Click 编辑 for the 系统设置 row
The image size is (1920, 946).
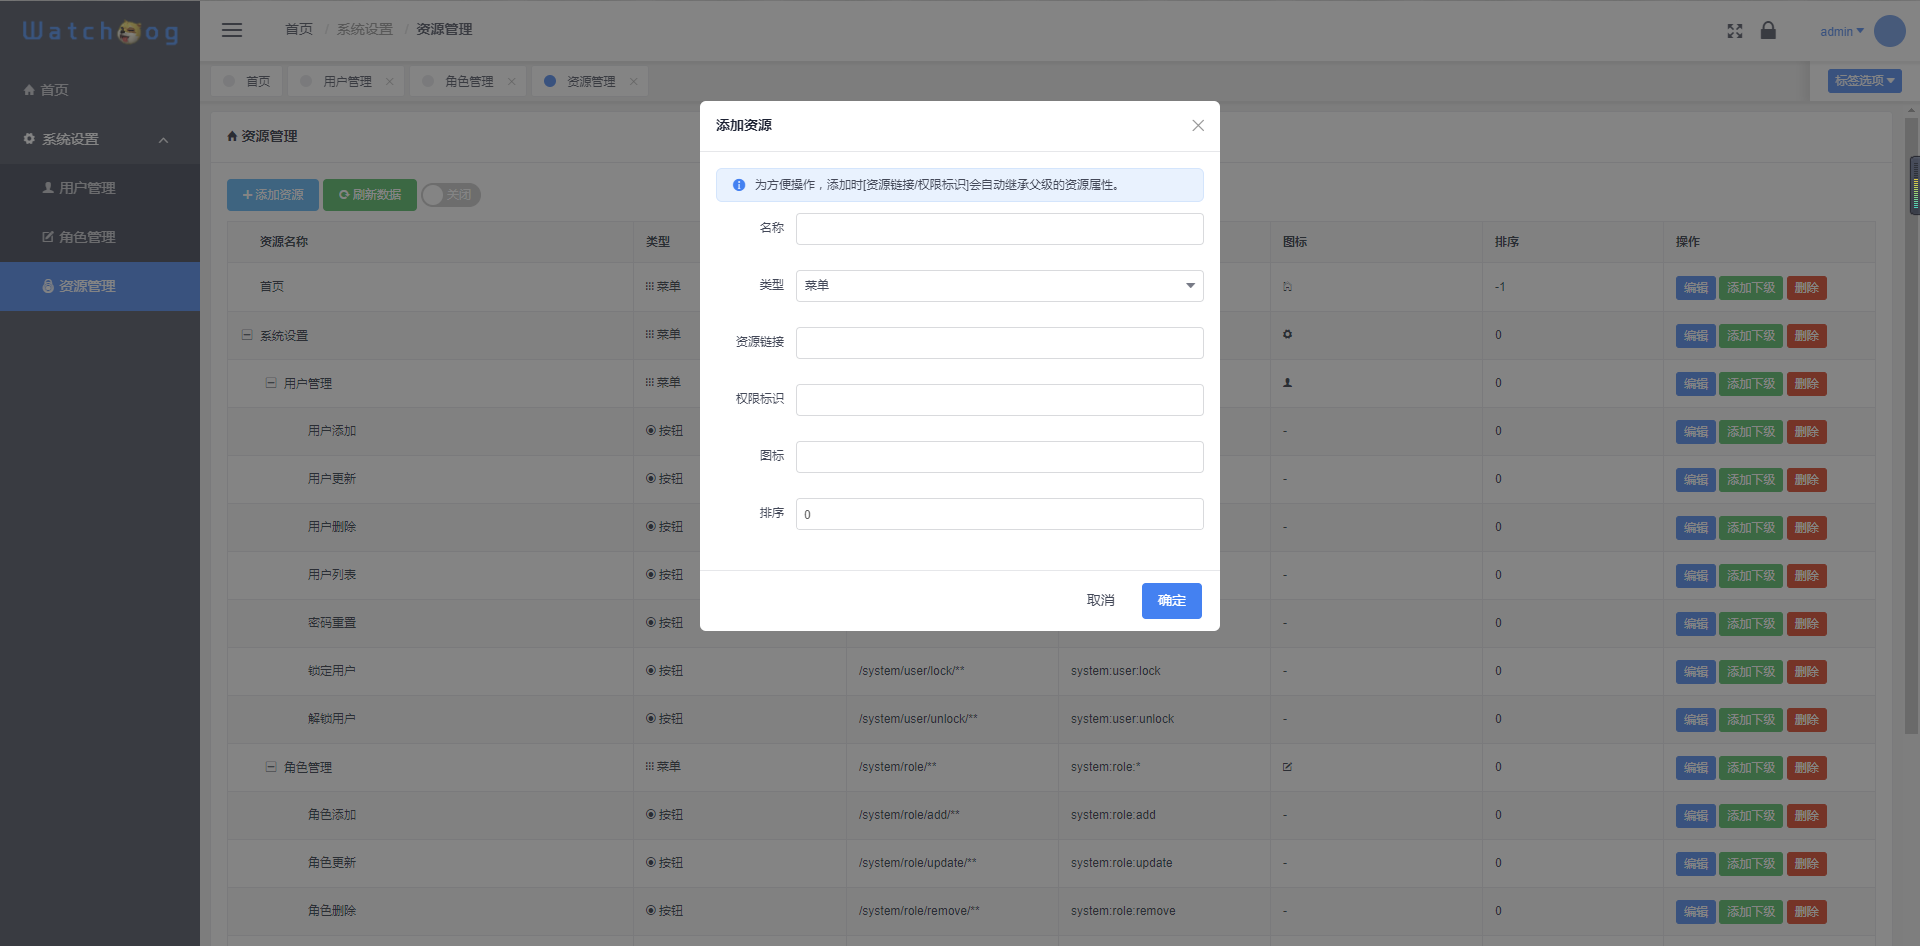tap(1696, 336)
